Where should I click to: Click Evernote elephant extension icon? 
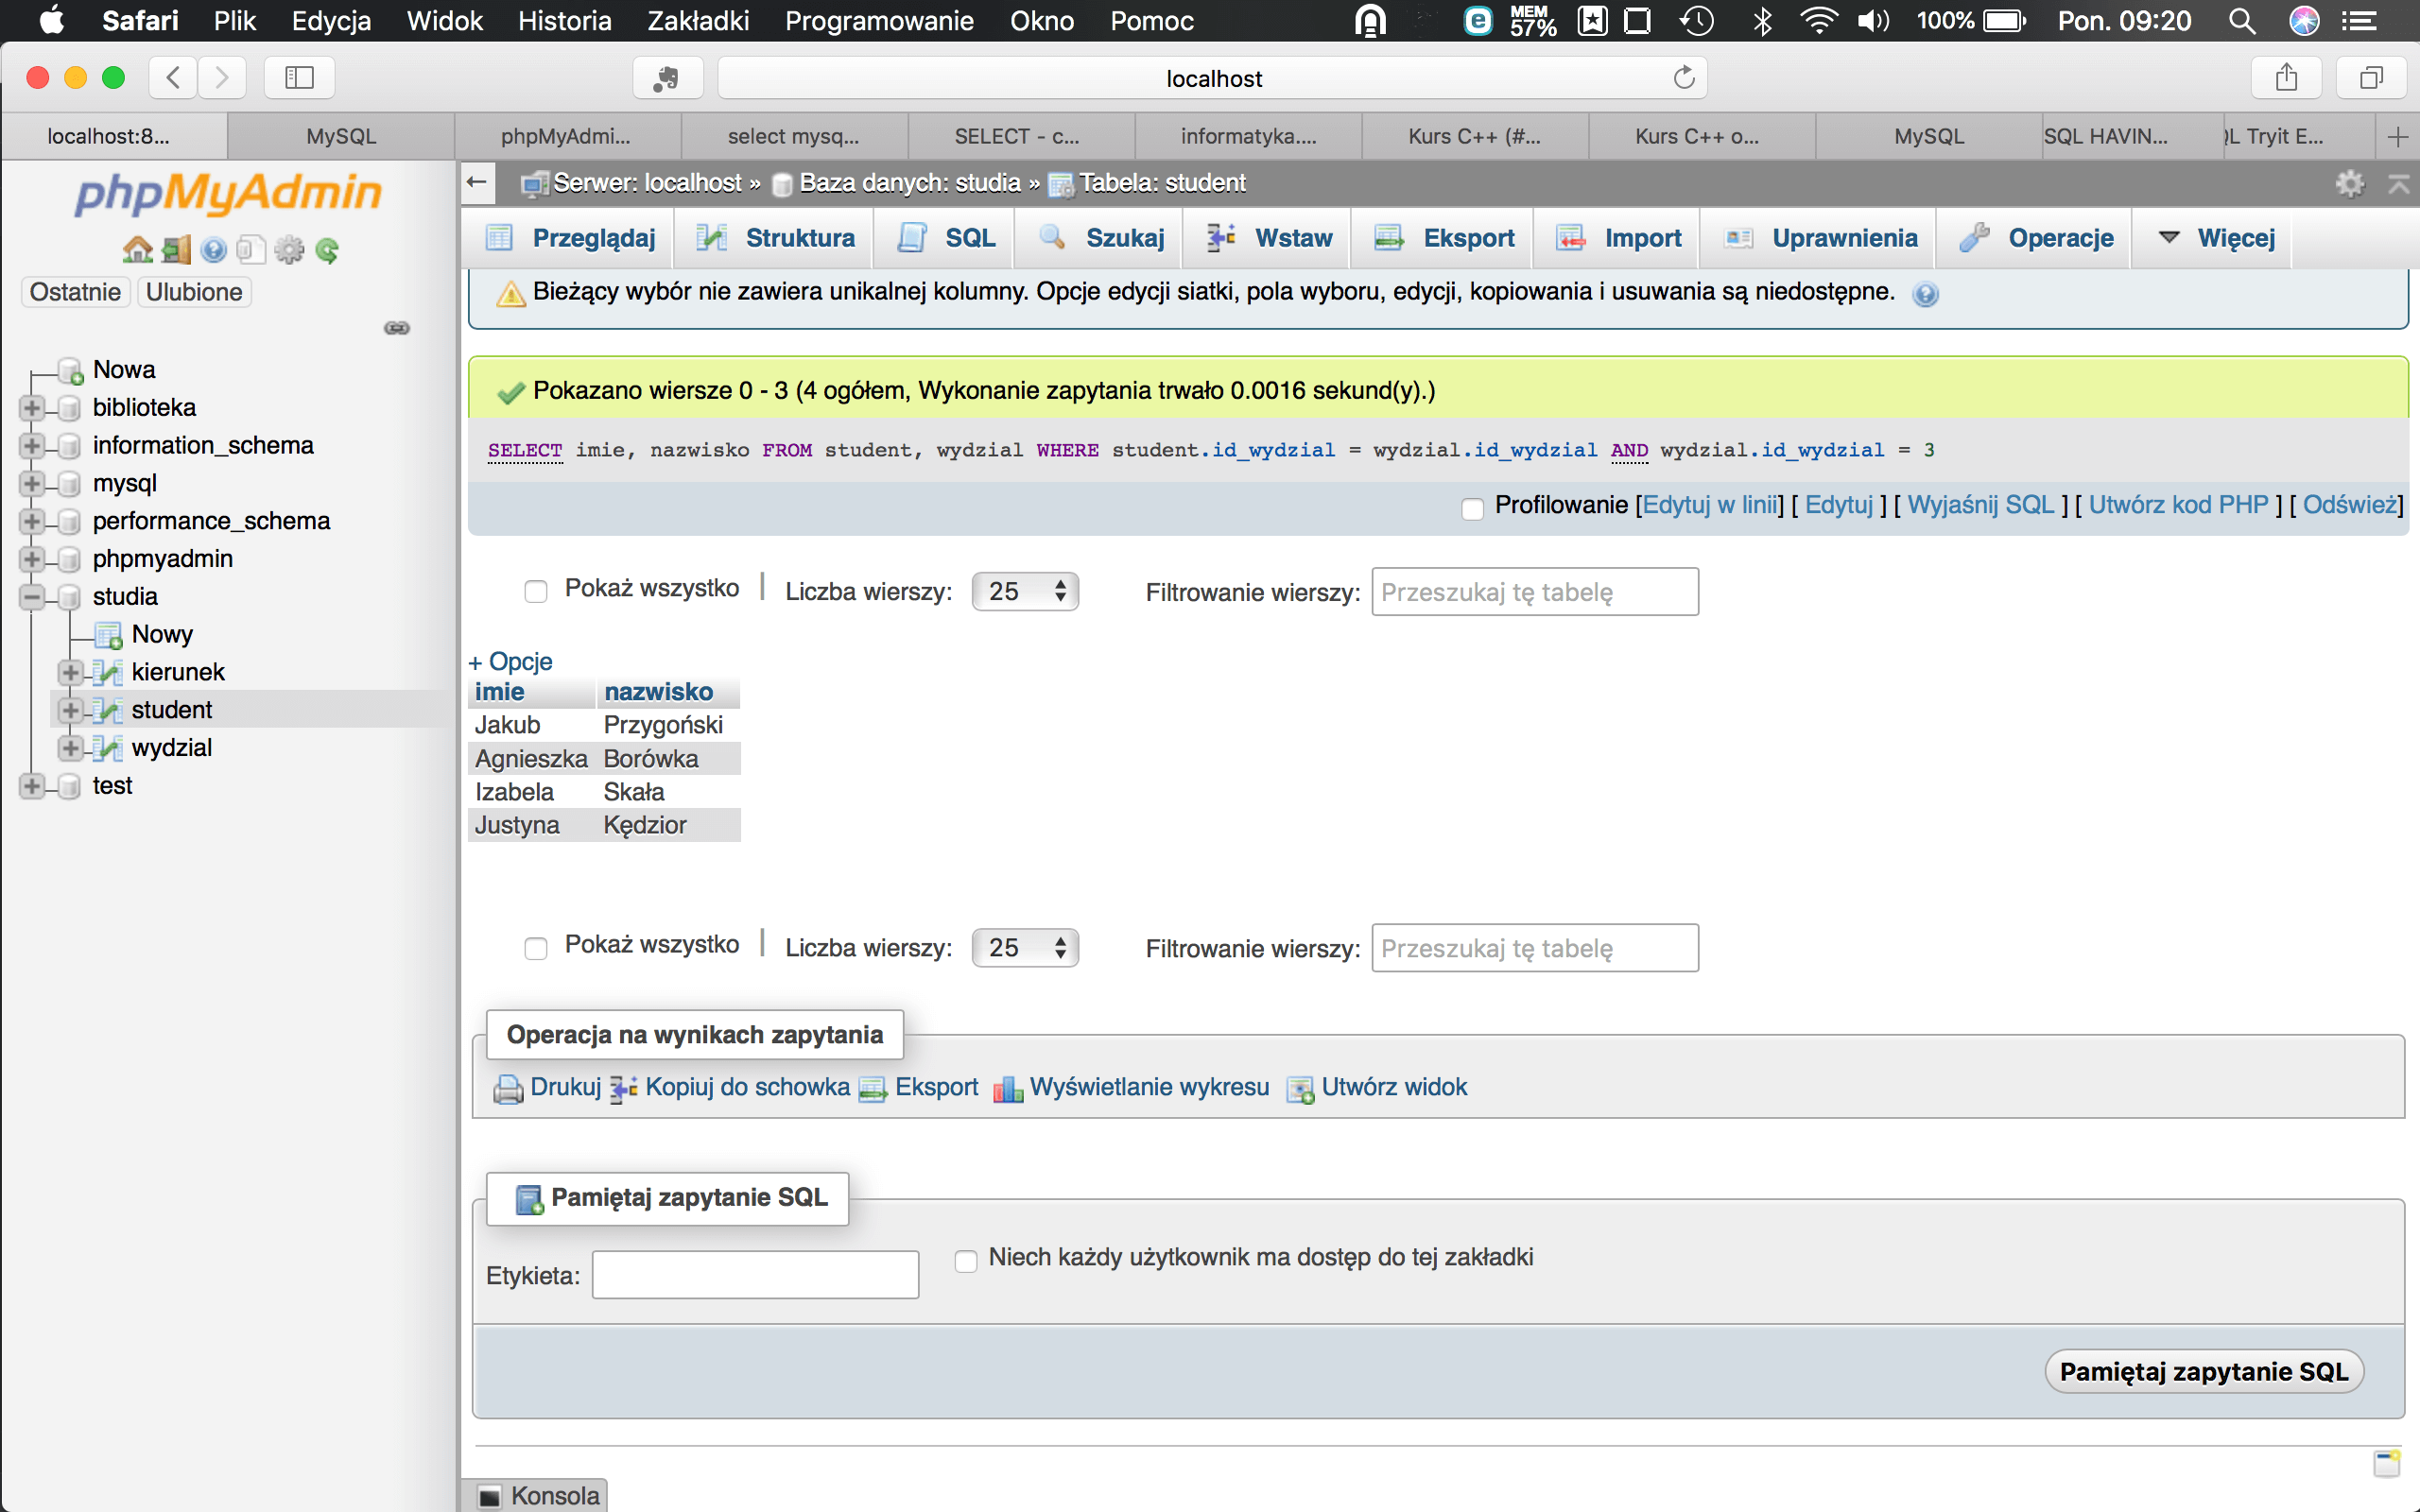click(667, 78)
